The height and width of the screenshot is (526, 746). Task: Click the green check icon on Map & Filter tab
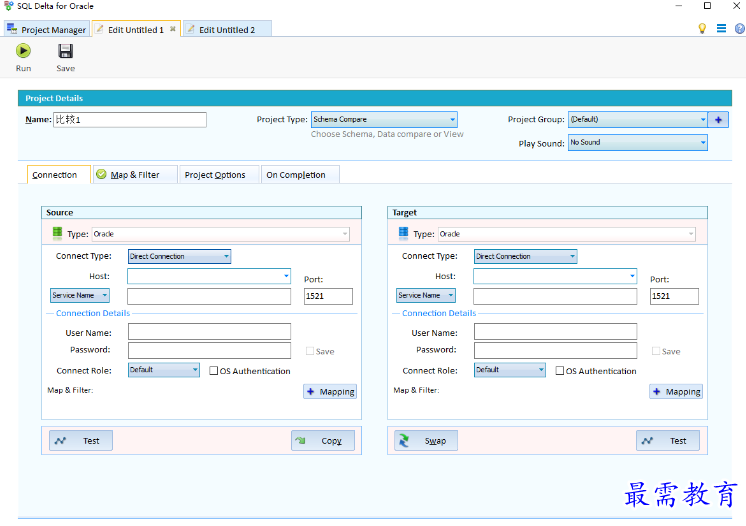[101, 174]
